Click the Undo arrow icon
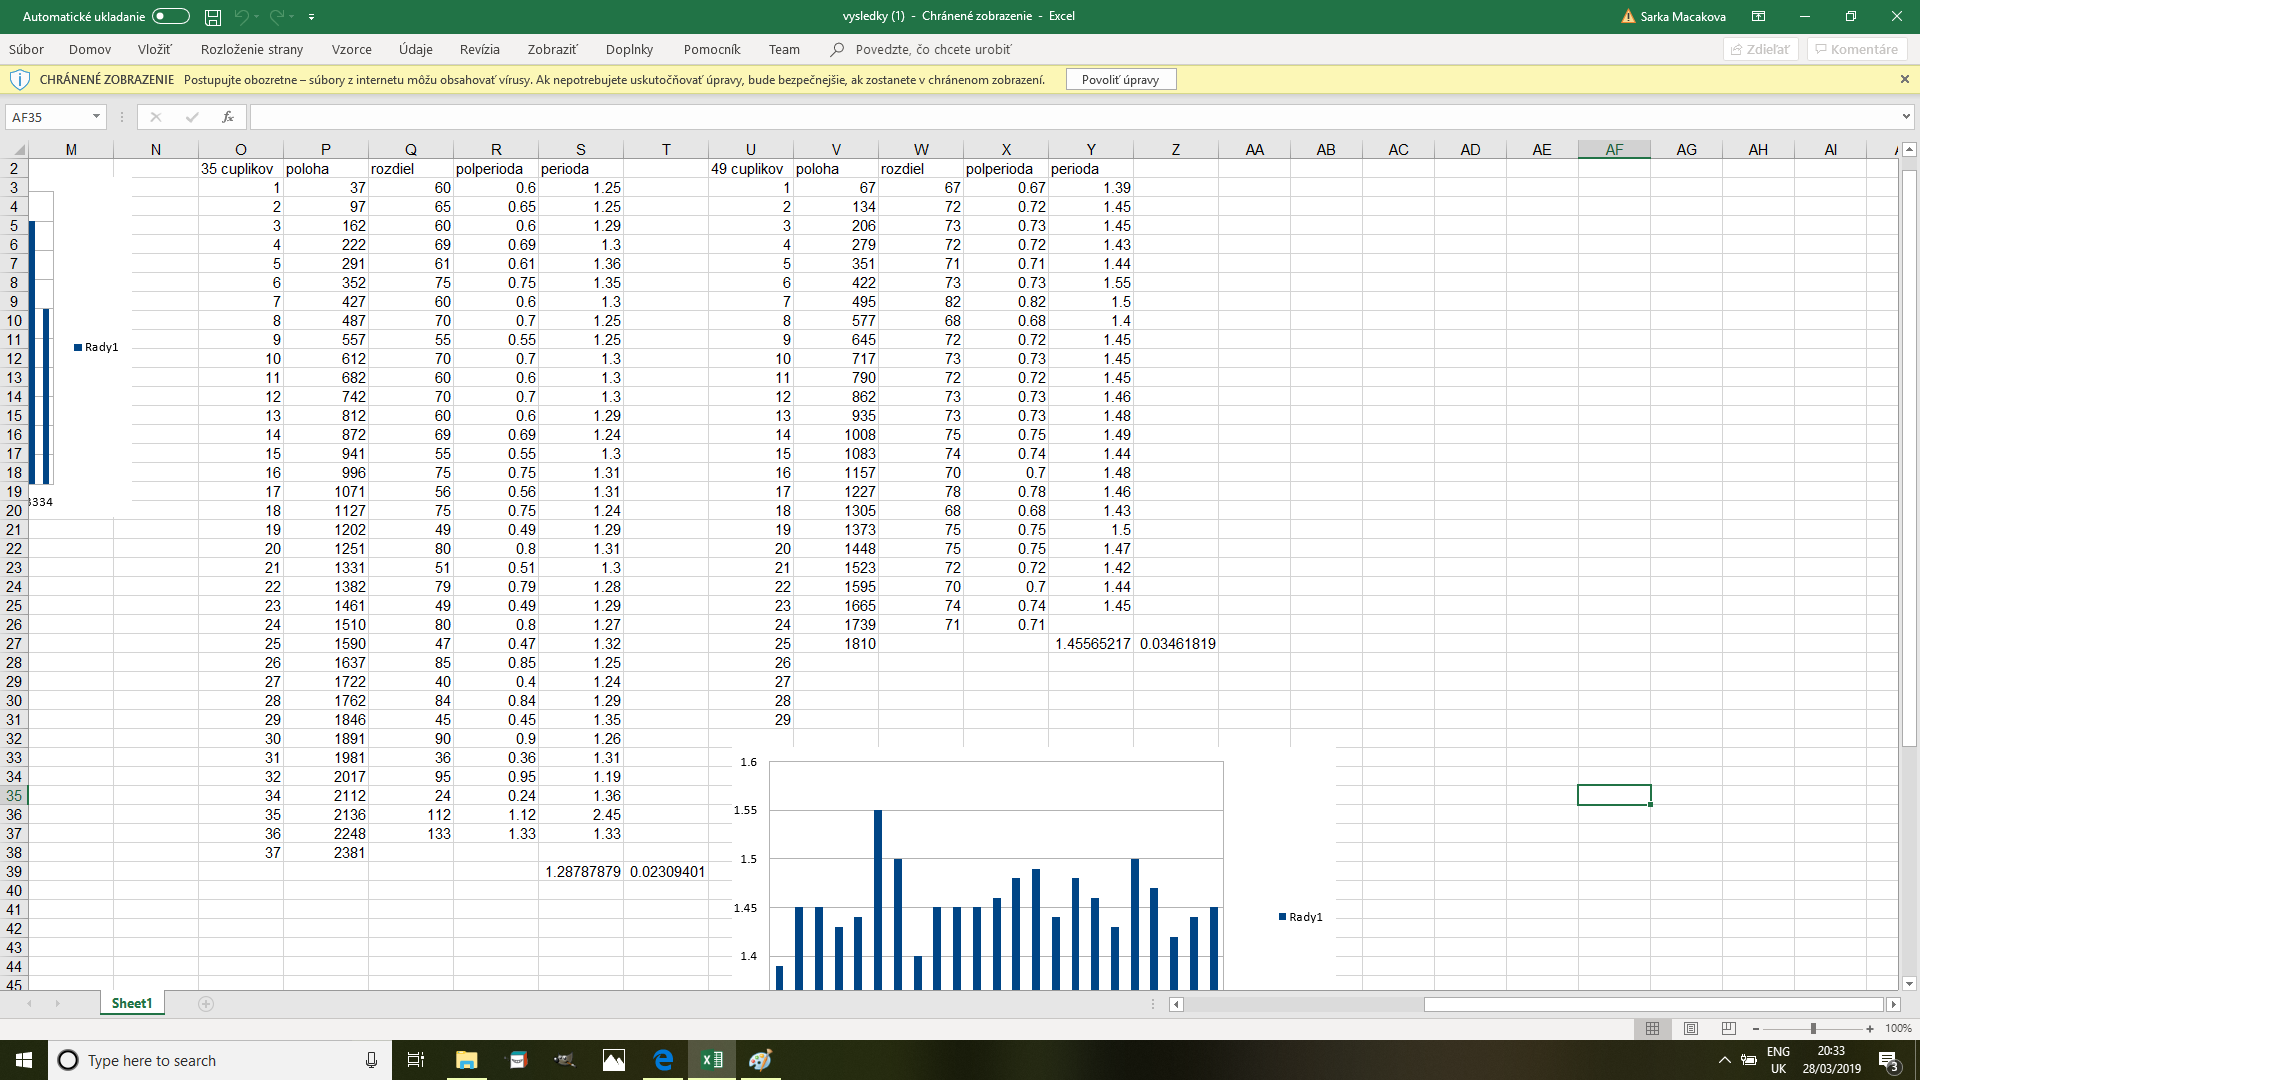 click(241, 17)
